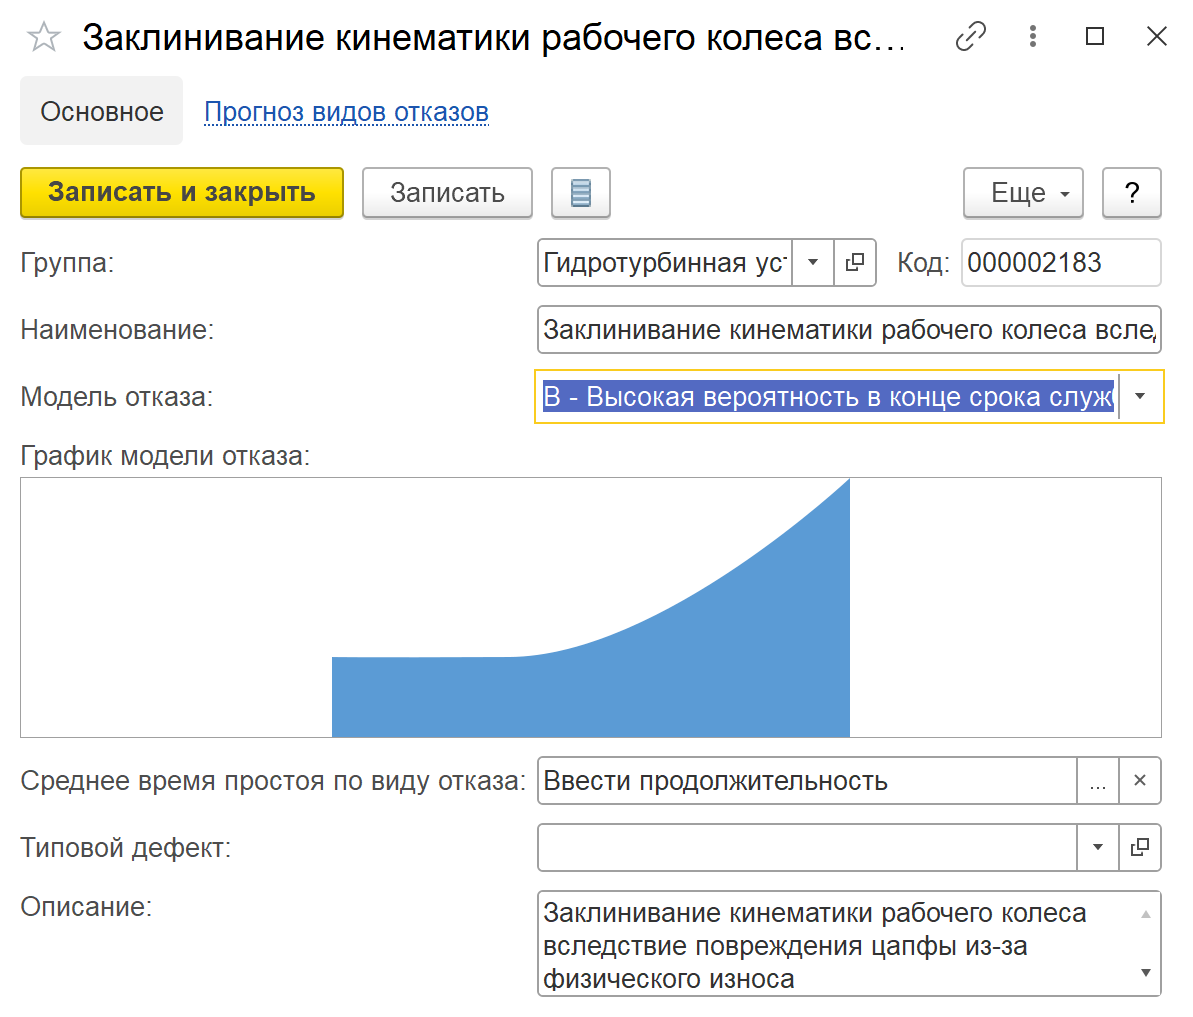Clear the Среднее время простоя field
1193x1017 pixels.
click(1140, 781)
